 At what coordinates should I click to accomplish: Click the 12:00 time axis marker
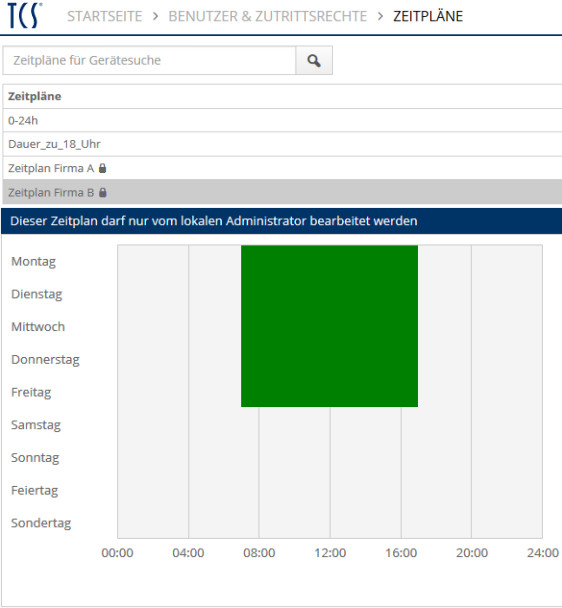(x=330, y=553)
